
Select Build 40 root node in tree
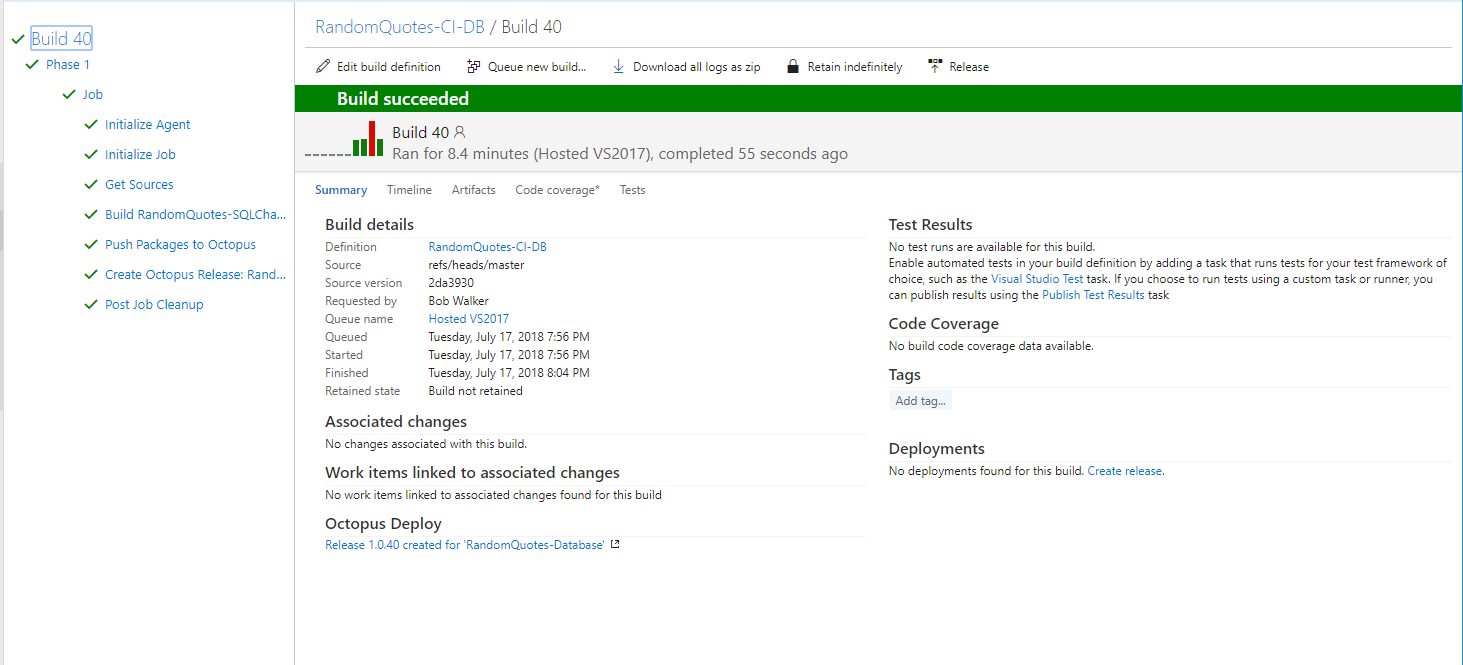click(x=62, y=39)
